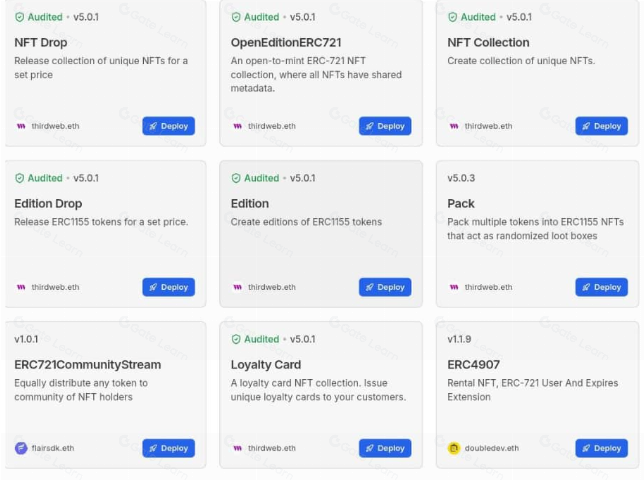Deploy the NFT Drop contract
The image size is (644, 480).
(168, 126)
